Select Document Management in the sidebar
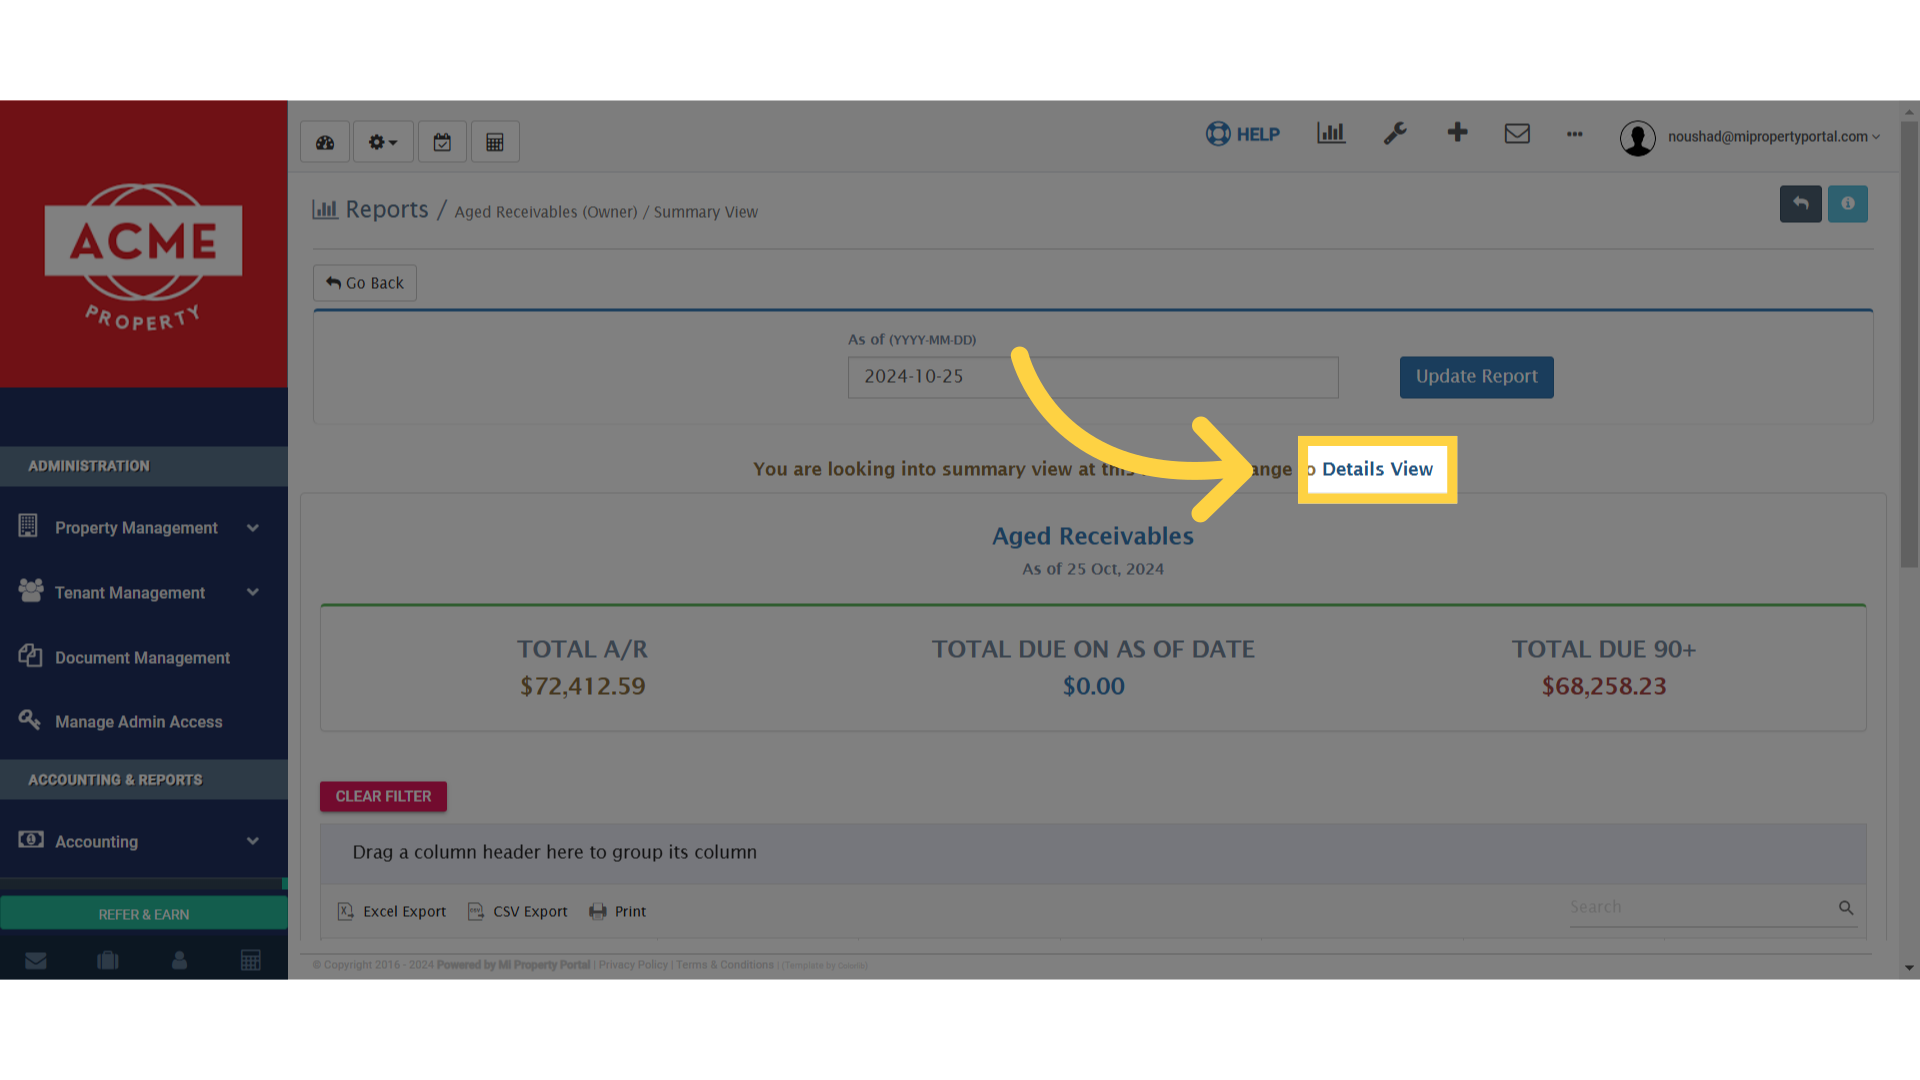1920x1080 pixels. coord(142,657)
